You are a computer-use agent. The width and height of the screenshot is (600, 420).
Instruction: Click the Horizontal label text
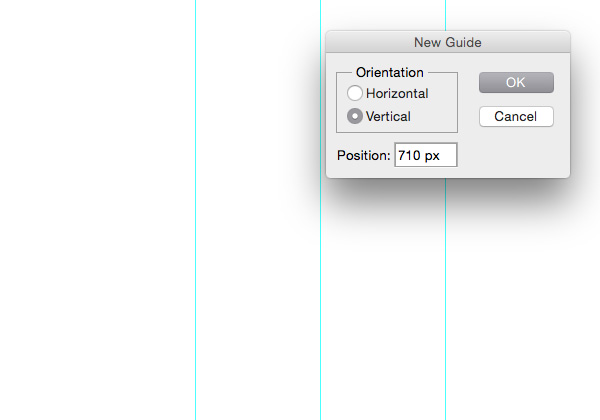pyautogui.click(x=397, y=93)
